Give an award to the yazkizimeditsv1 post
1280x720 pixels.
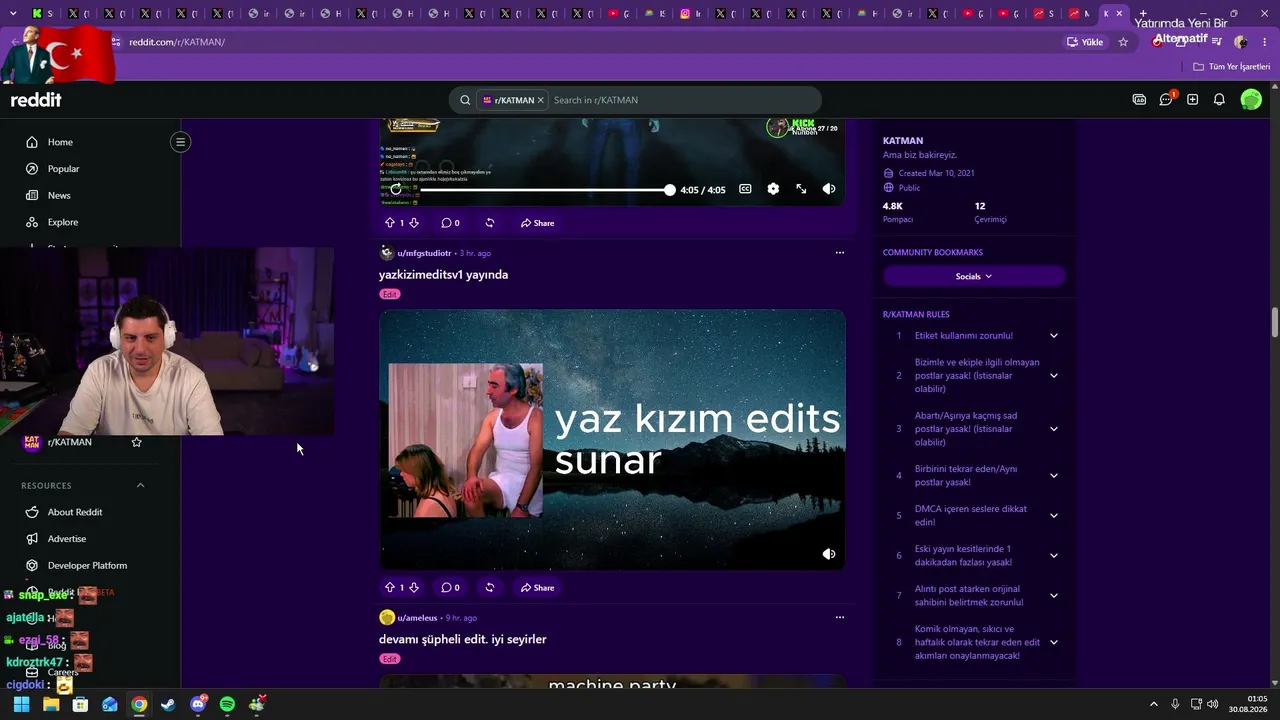pyautogui.click(x=490, y=588)
